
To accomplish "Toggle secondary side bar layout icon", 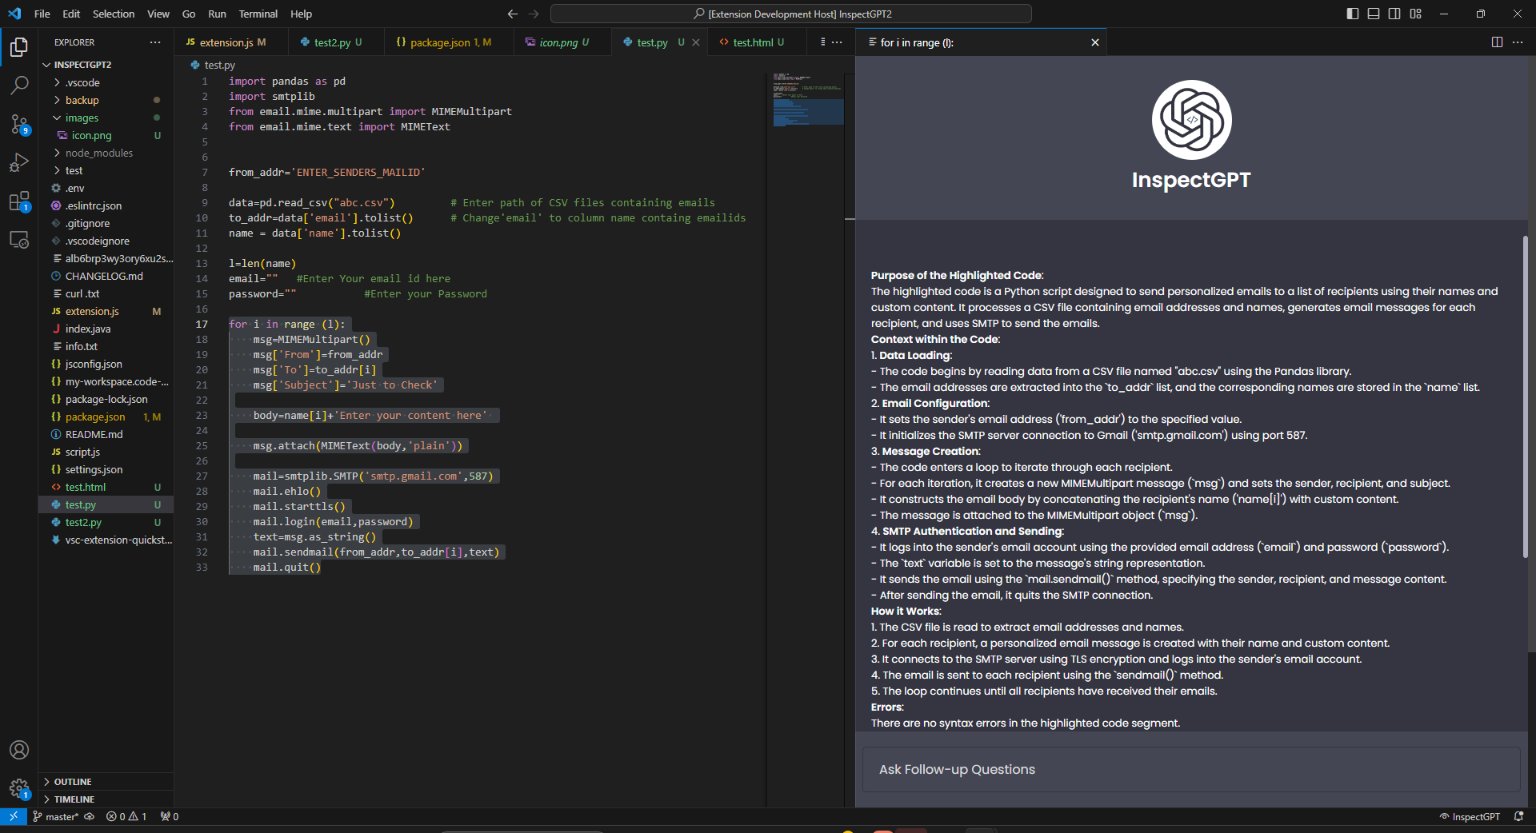I will click(1394, 14).
